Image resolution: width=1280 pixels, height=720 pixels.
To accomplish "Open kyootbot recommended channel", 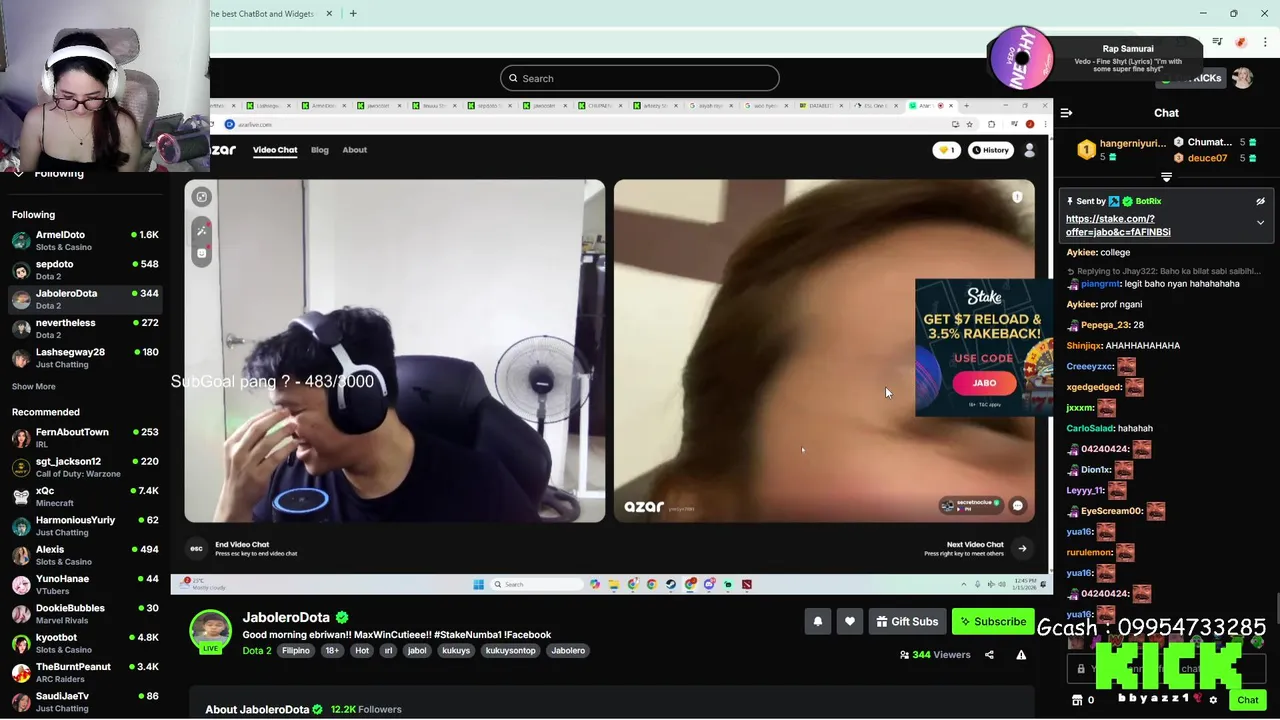I will click(x=85, y=643).
